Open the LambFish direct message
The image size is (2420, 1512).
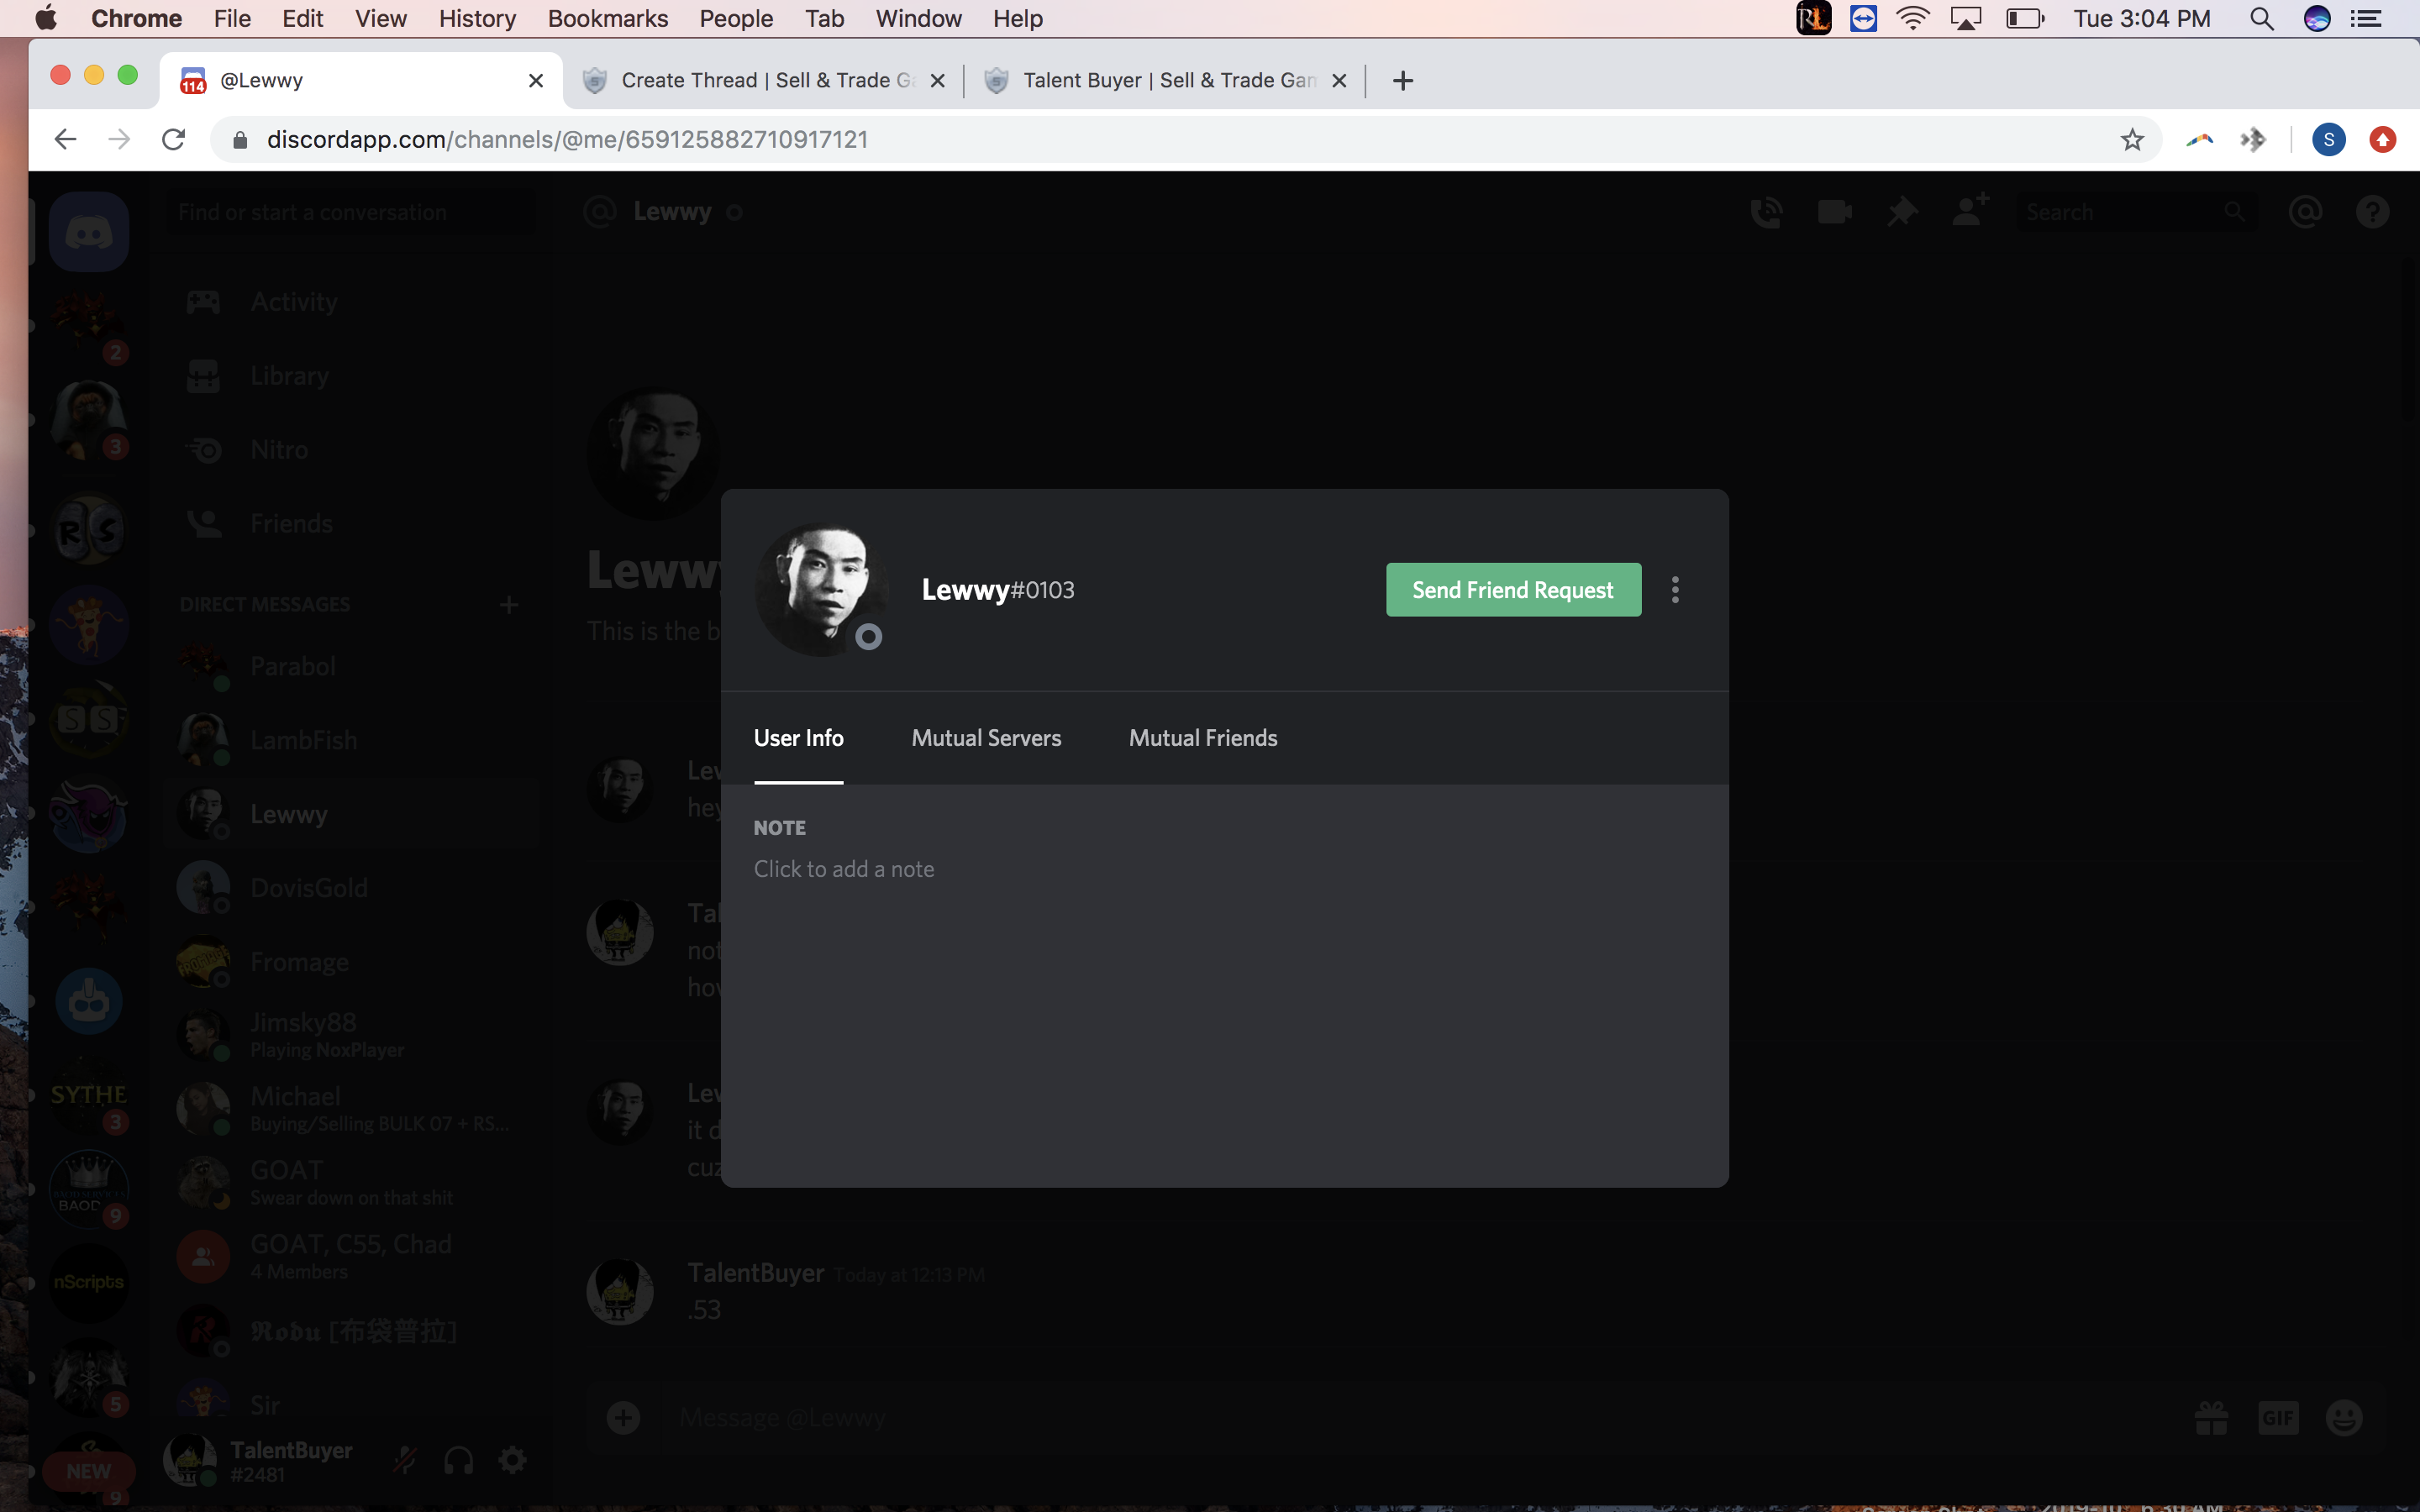(350, 740)
